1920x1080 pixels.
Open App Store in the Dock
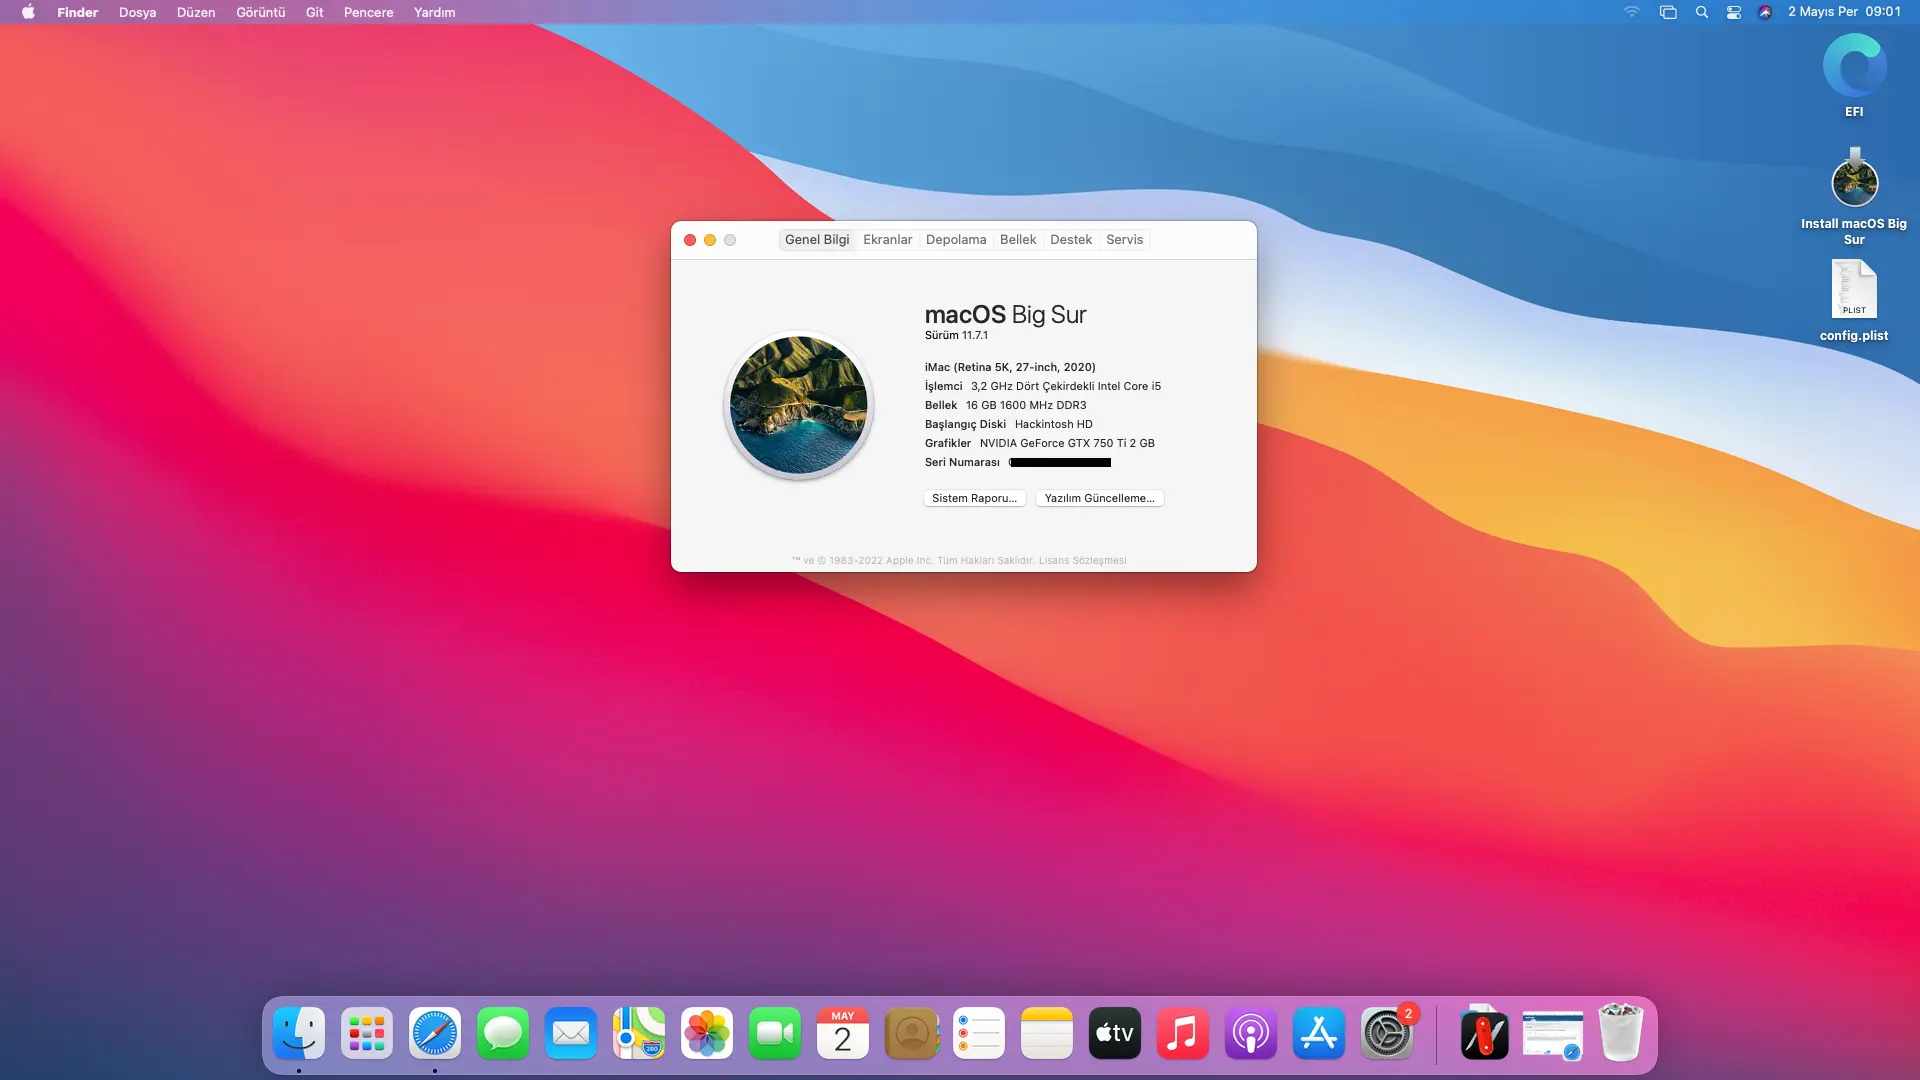tap(1319, 1033)
